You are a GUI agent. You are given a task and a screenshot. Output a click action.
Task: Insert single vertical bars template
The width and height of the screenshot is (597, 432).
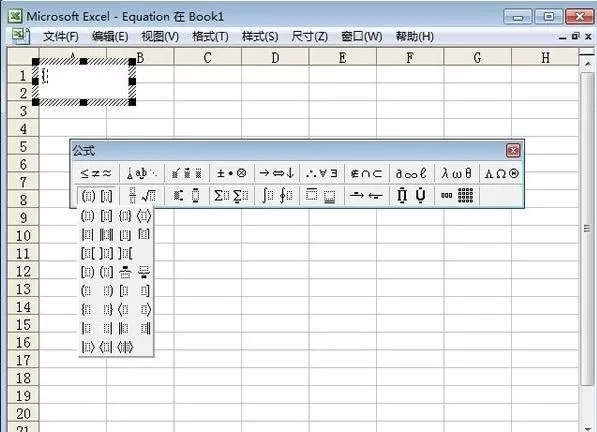(87, 234)
